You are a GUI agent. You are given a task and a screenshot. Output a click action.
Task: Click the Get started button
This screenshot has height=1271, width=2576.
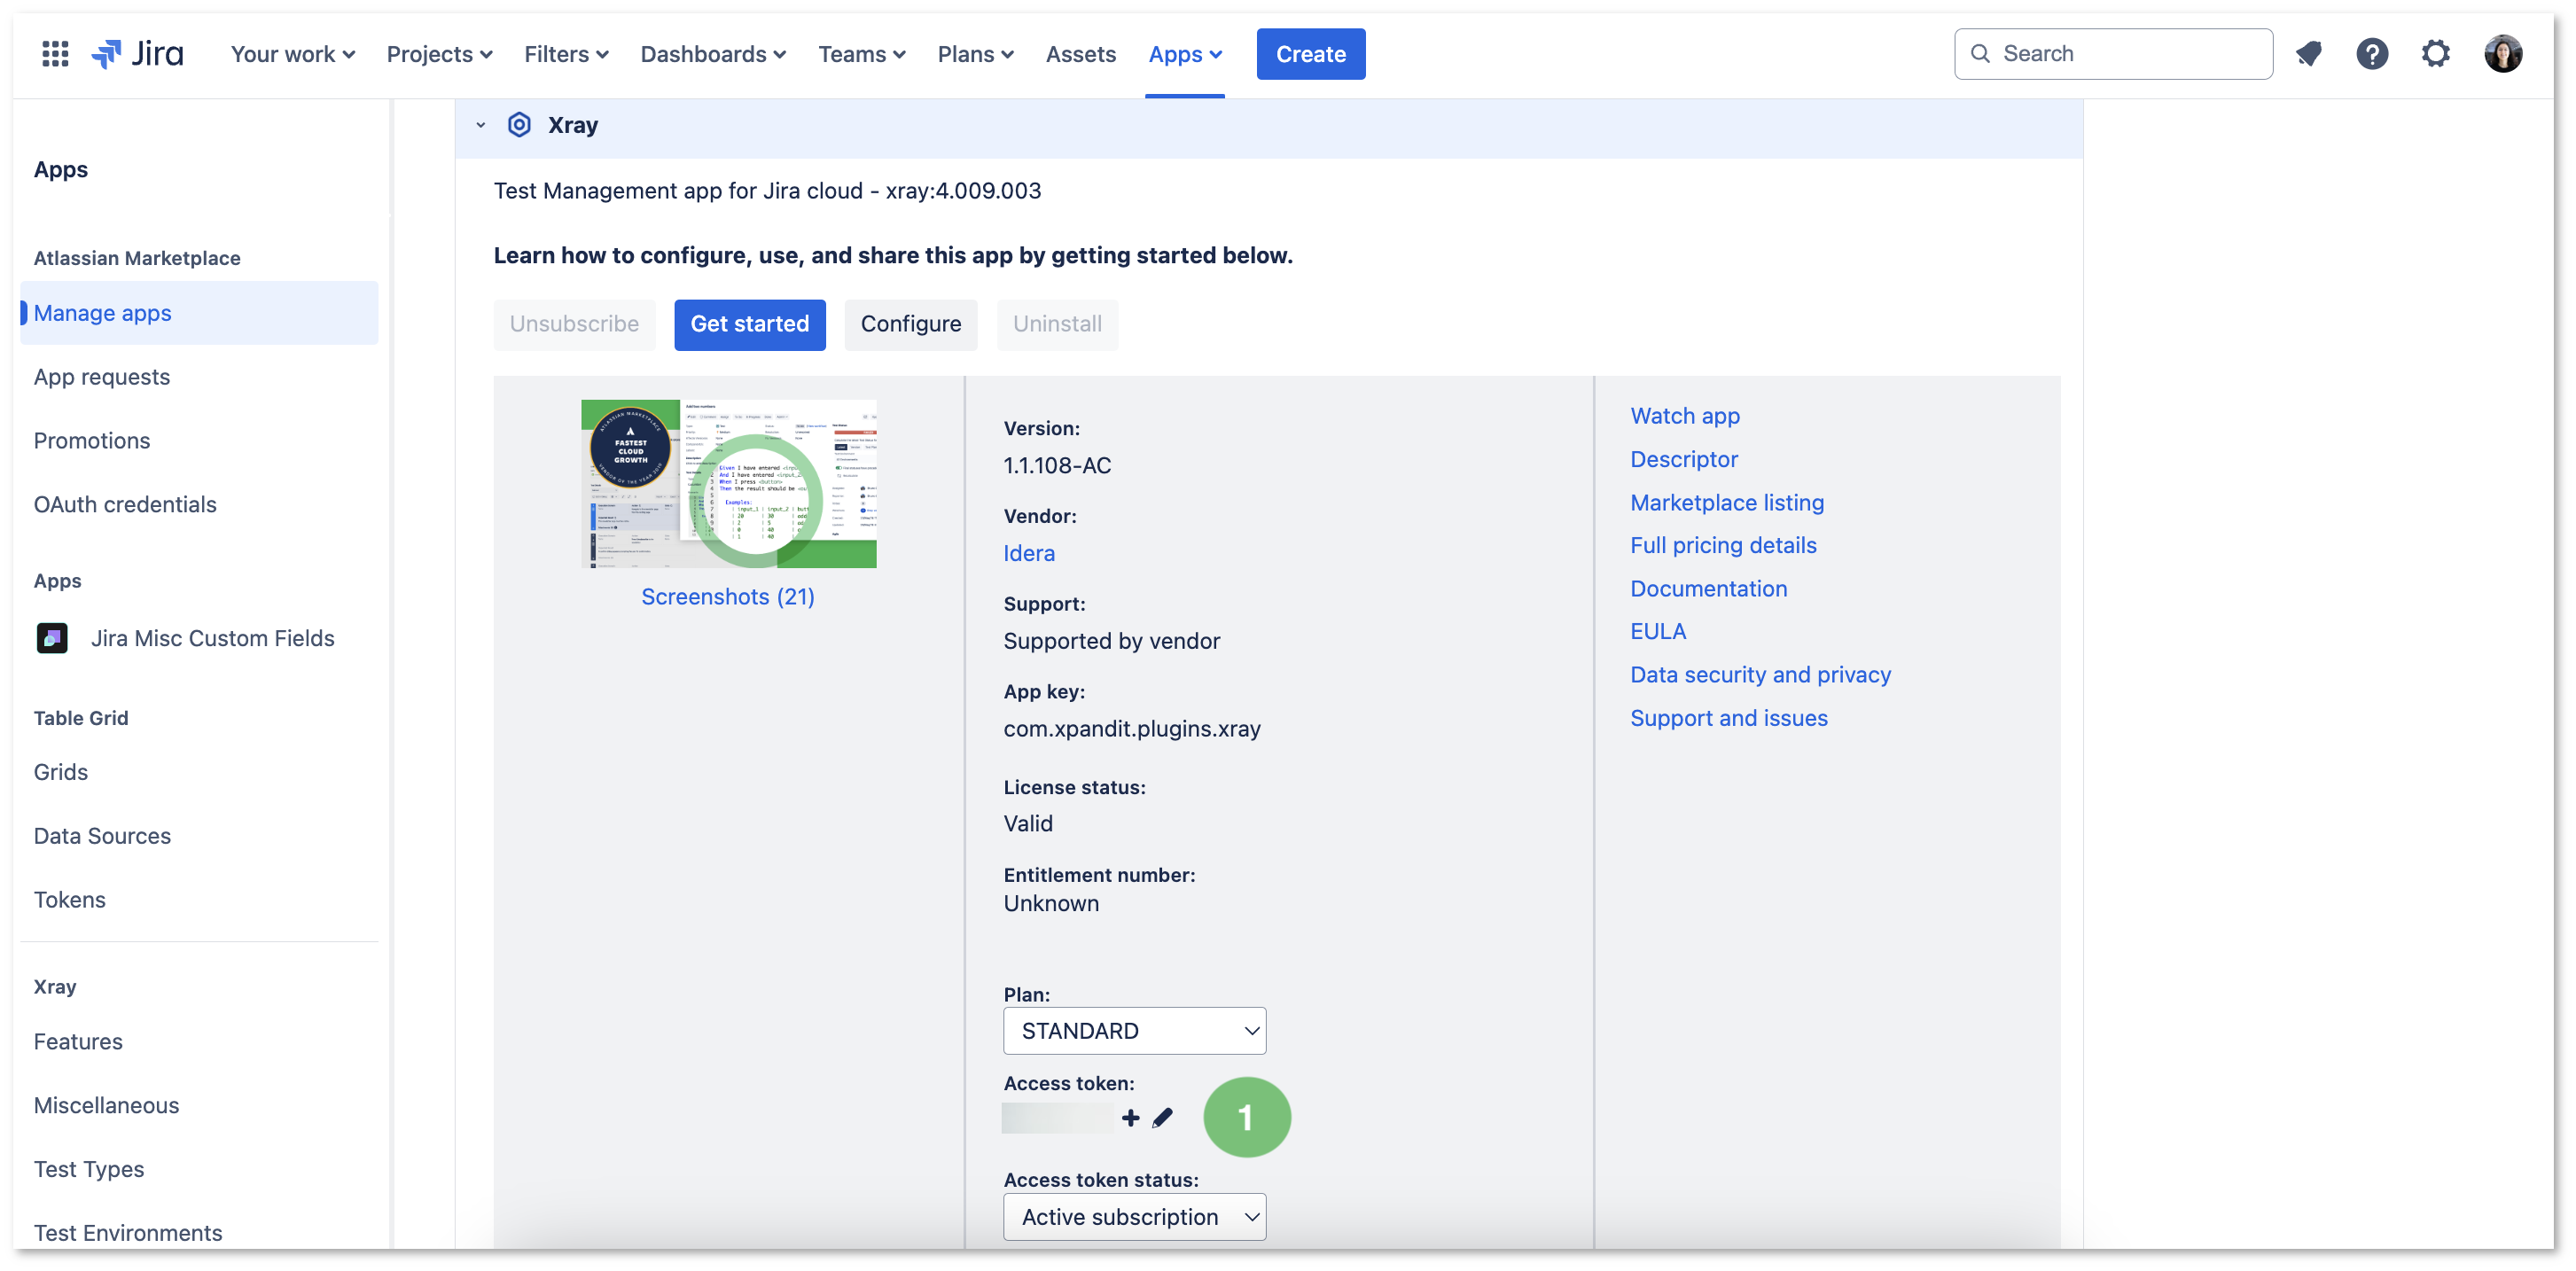tap(750, 324)
